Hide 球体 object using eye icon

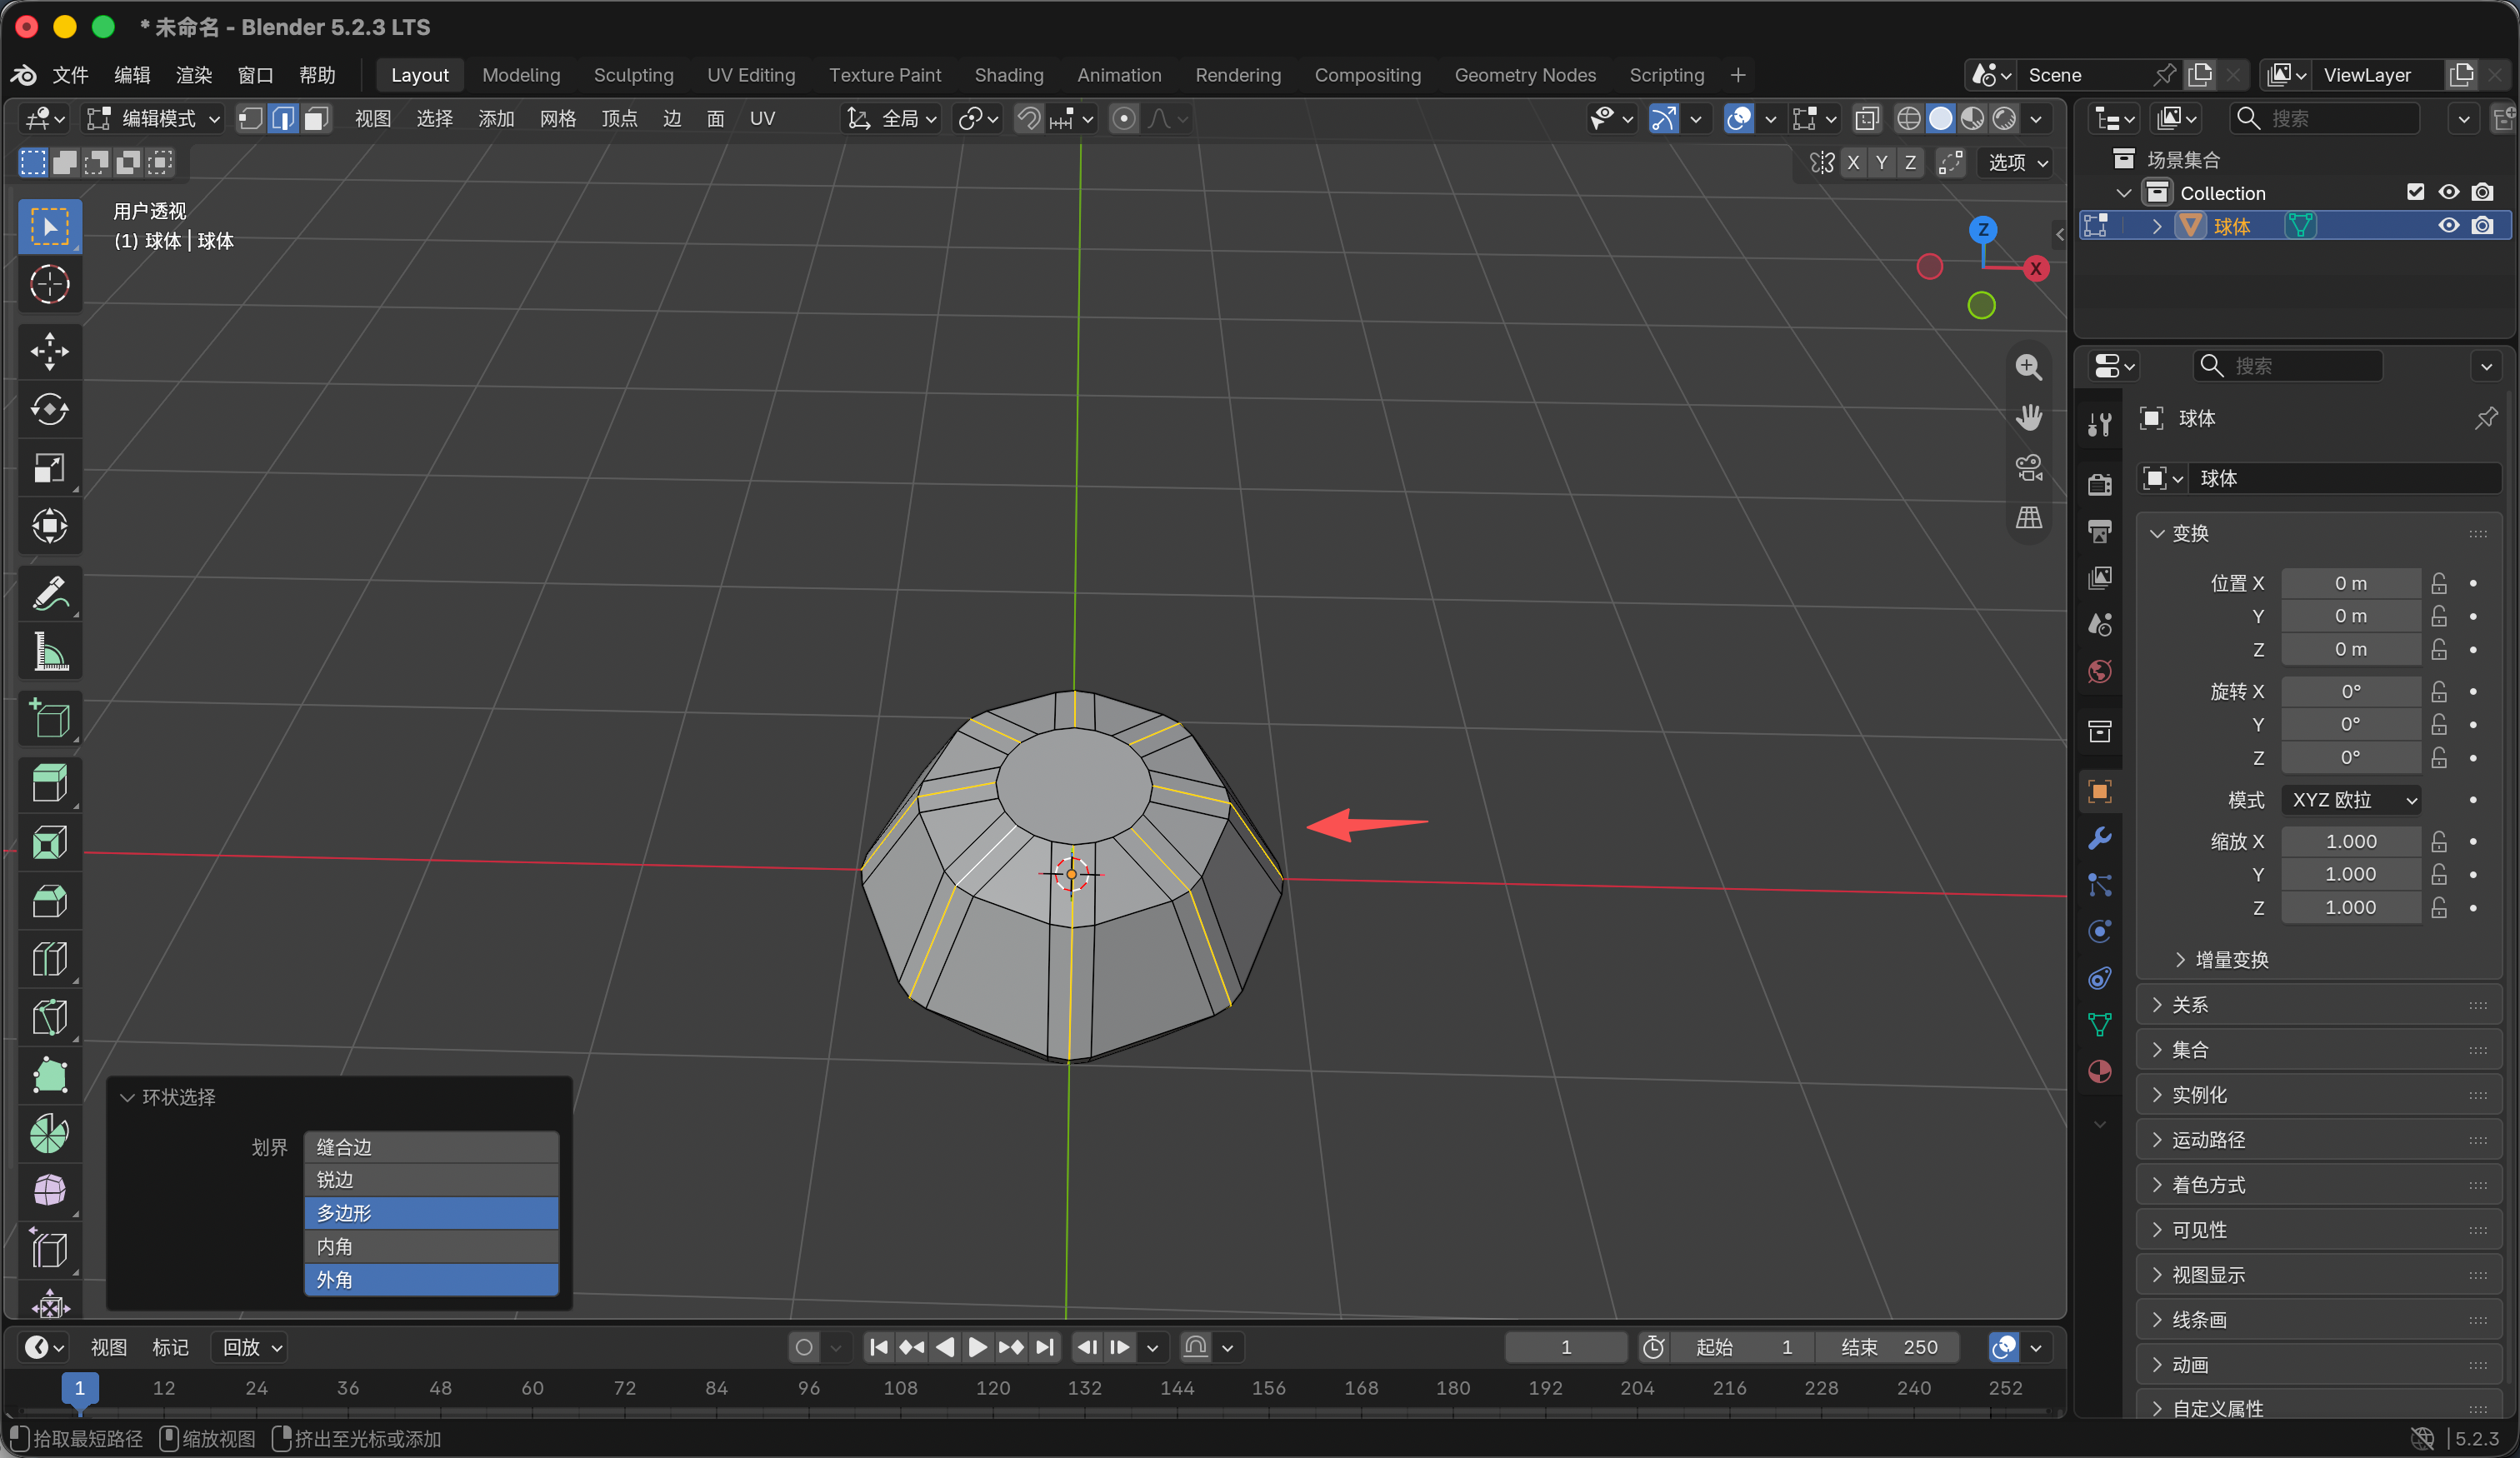pos(2449,226)
